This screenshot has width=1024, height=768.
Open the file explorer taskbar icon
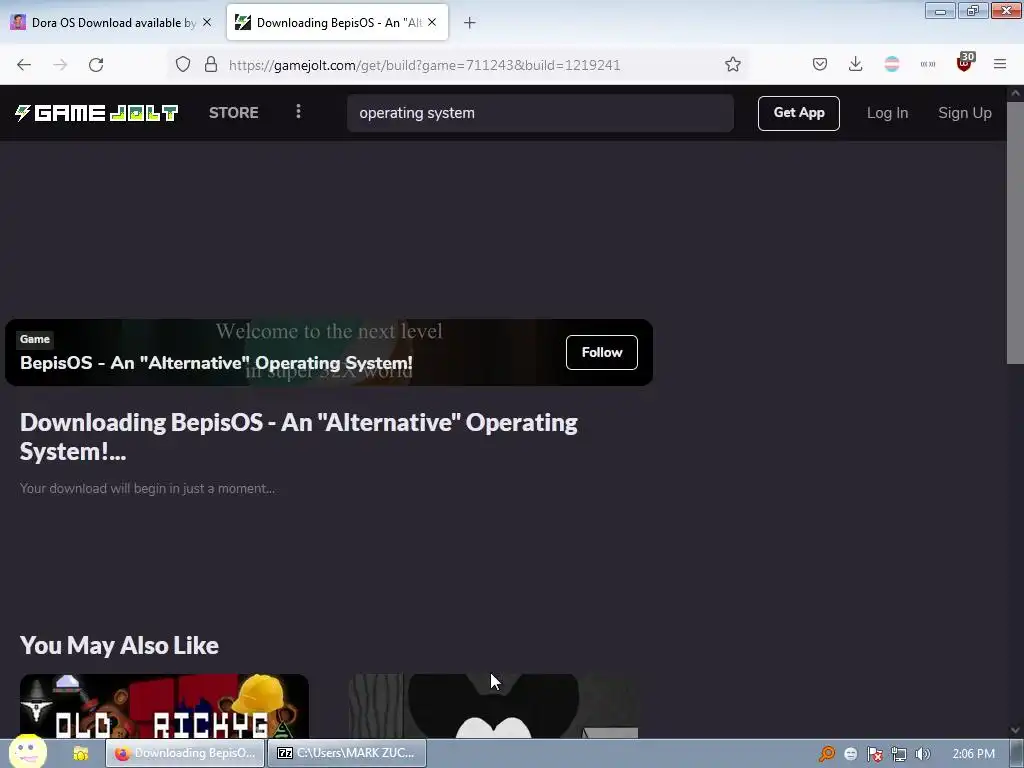80,754
